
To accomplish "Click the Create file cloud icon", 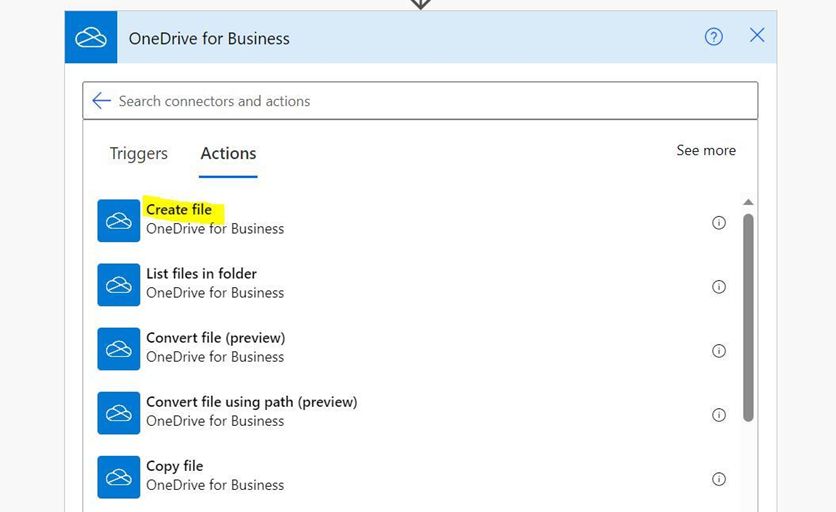I will 118,220.
